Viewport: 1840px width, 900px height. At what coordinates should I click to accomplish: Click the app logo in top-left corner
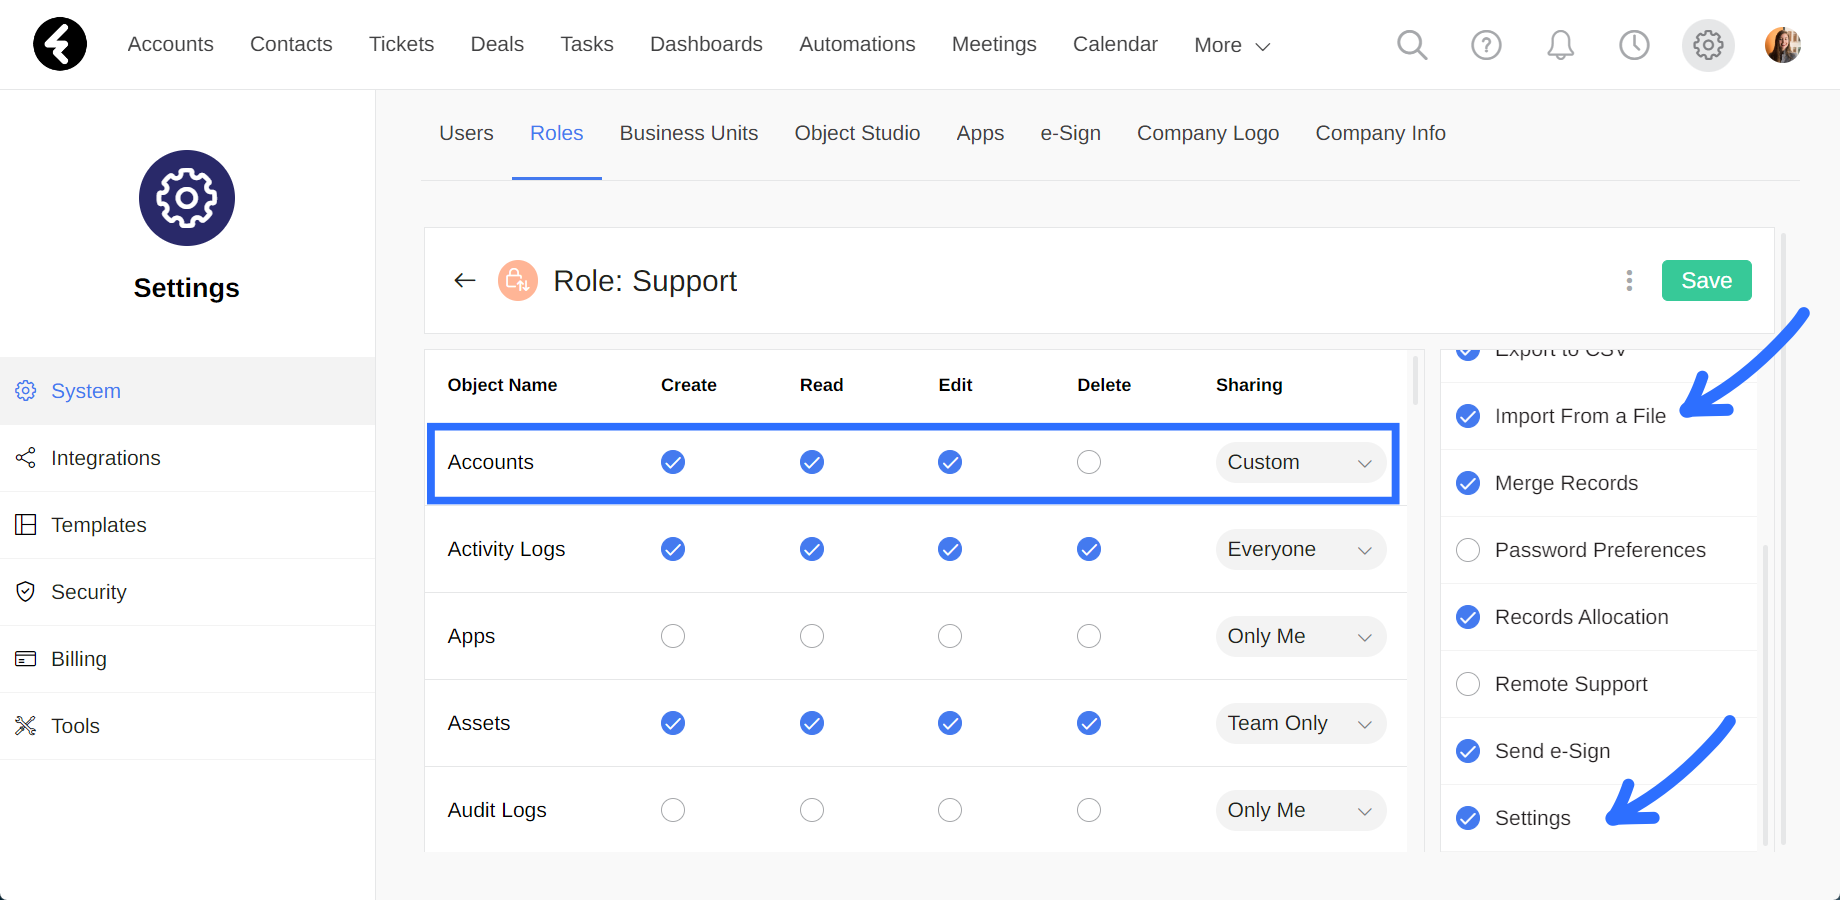[60, 44]
